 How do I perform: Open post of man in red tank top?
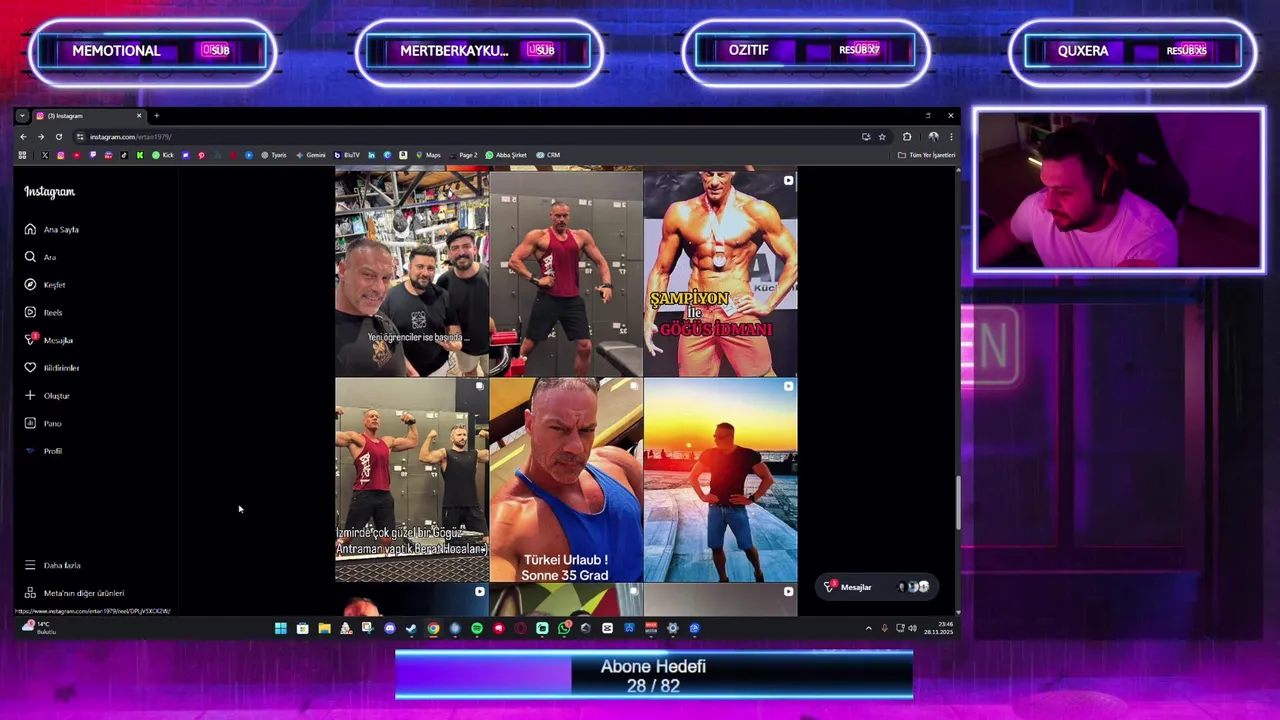566,272
